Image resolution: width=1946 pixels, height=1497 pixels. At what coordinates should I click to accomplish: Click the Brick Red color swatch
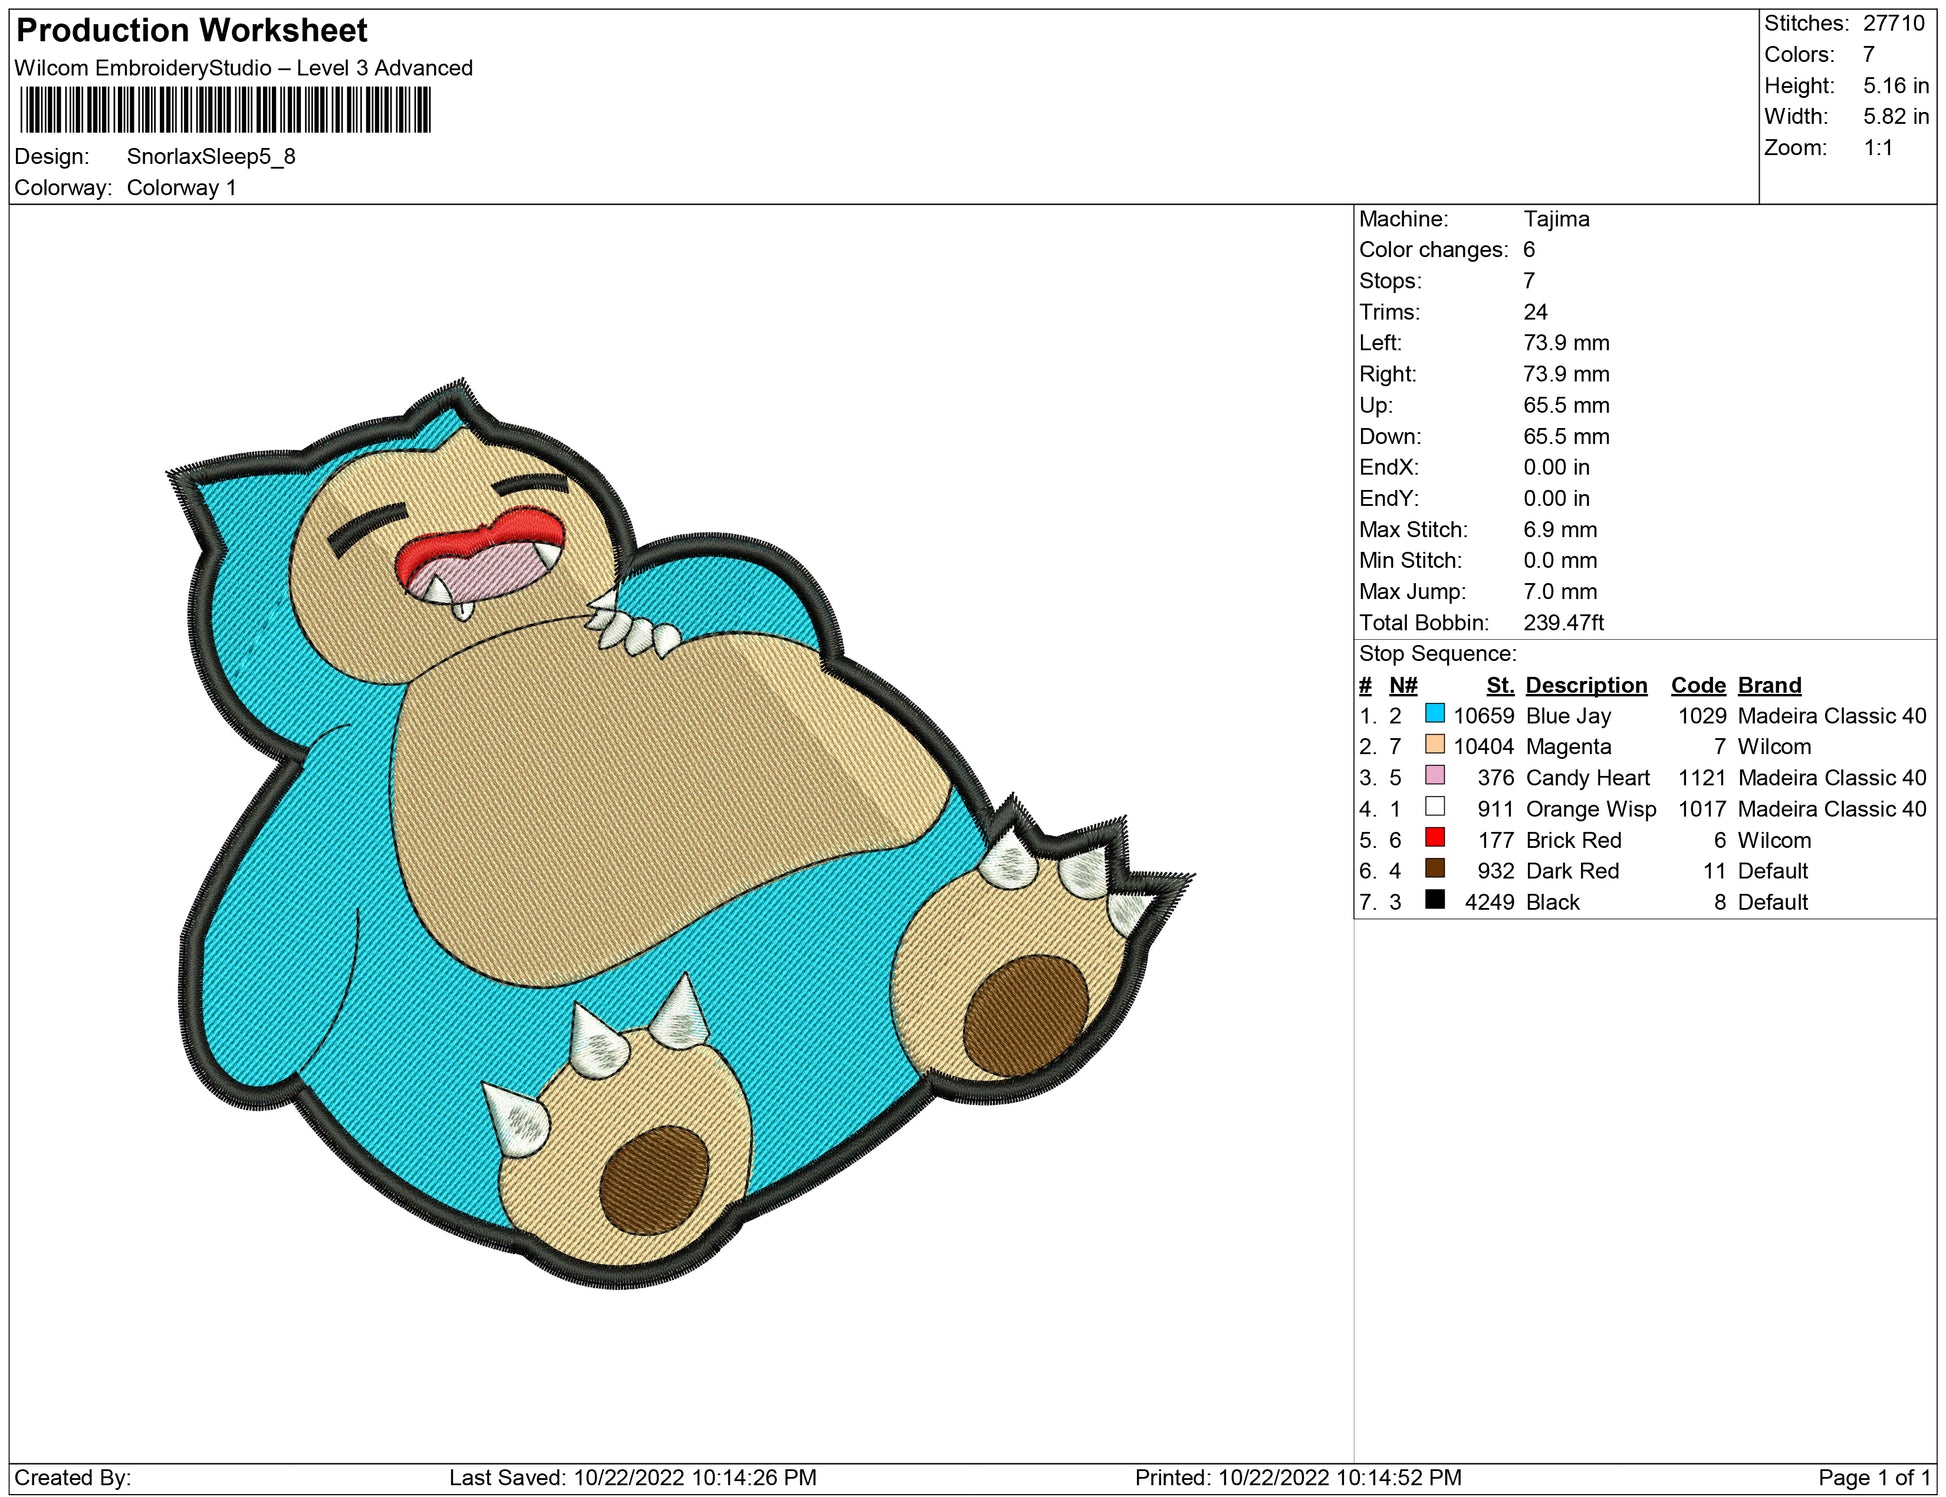click(1434, 837)
